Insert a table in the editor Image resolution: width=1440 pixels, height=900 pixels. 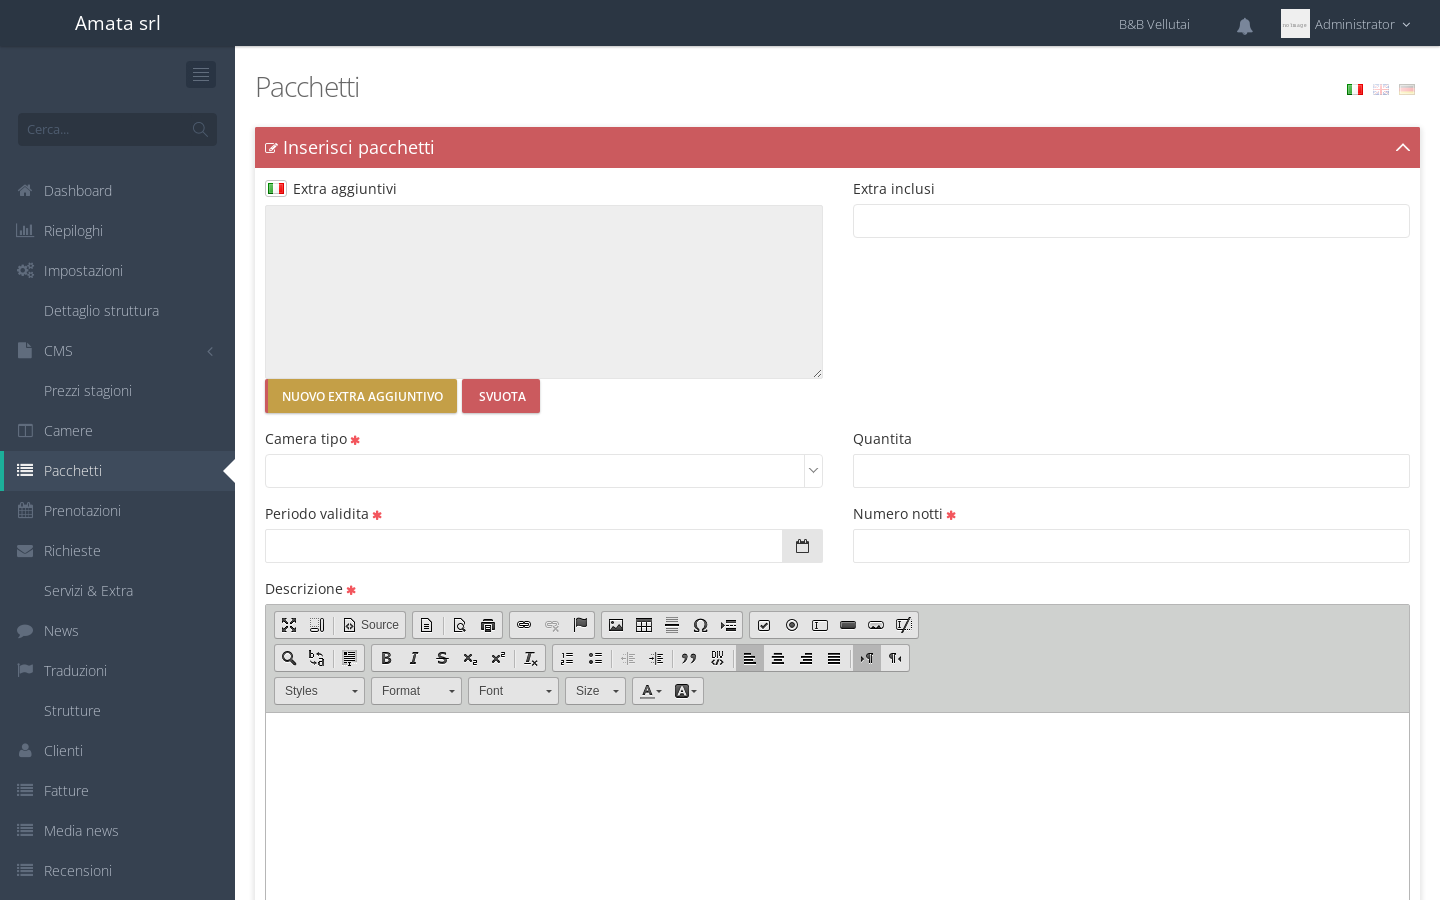pos(644,625)
